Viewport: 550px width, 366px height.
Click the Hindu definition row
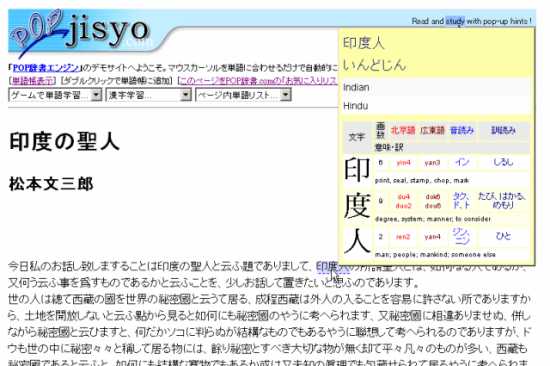point(436,106)
